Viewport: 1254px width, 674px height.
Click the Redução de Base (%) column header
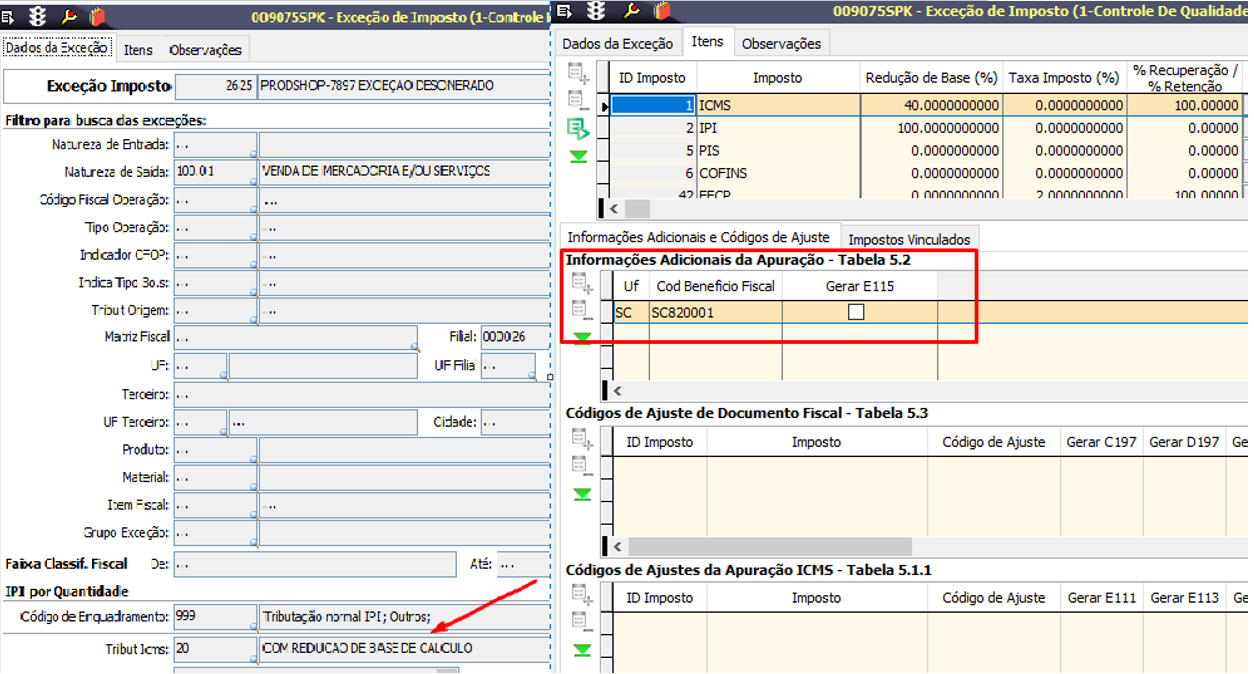[931, 77]
